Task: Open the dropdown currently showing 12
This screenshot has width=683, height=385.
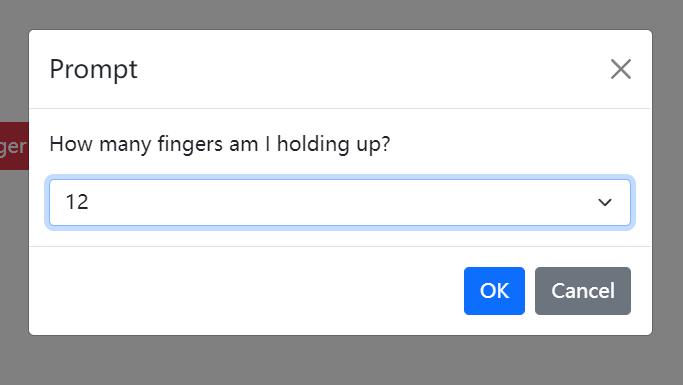Action: tap(340, 203)
